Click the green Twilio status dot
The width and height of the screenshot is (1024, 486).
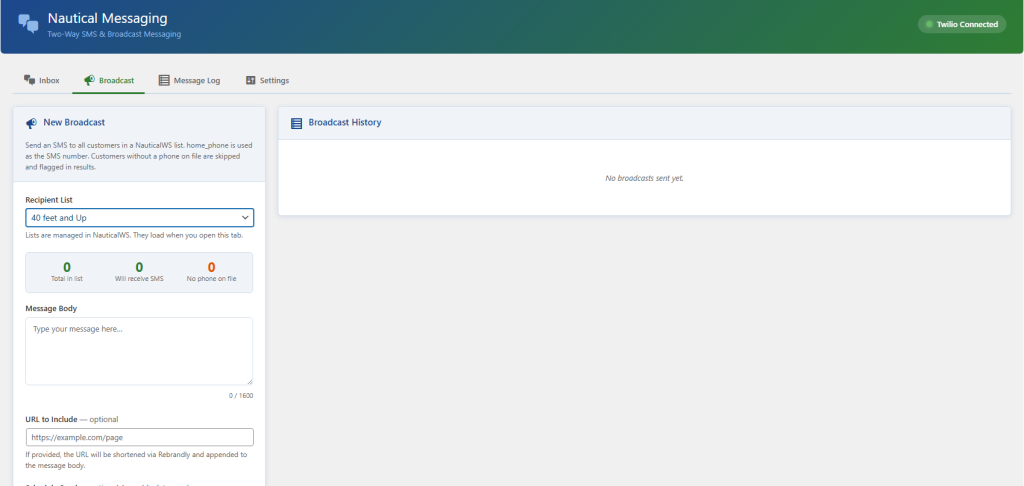pos(929,24)
